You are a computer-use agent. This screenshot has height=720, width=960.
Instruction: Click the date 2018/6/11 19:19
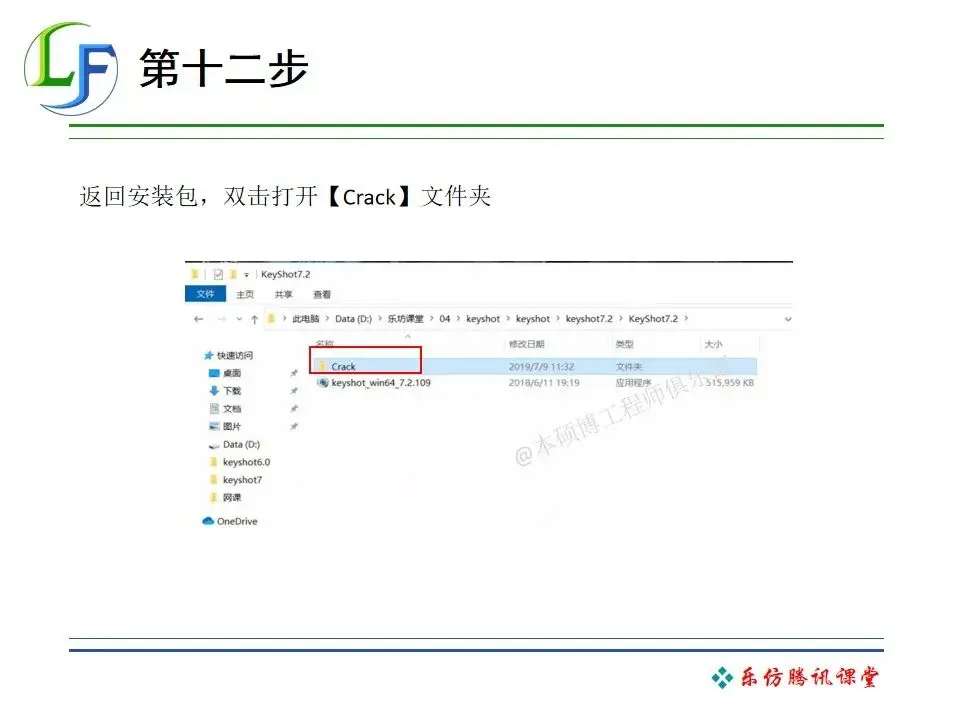tap(544, 383)
